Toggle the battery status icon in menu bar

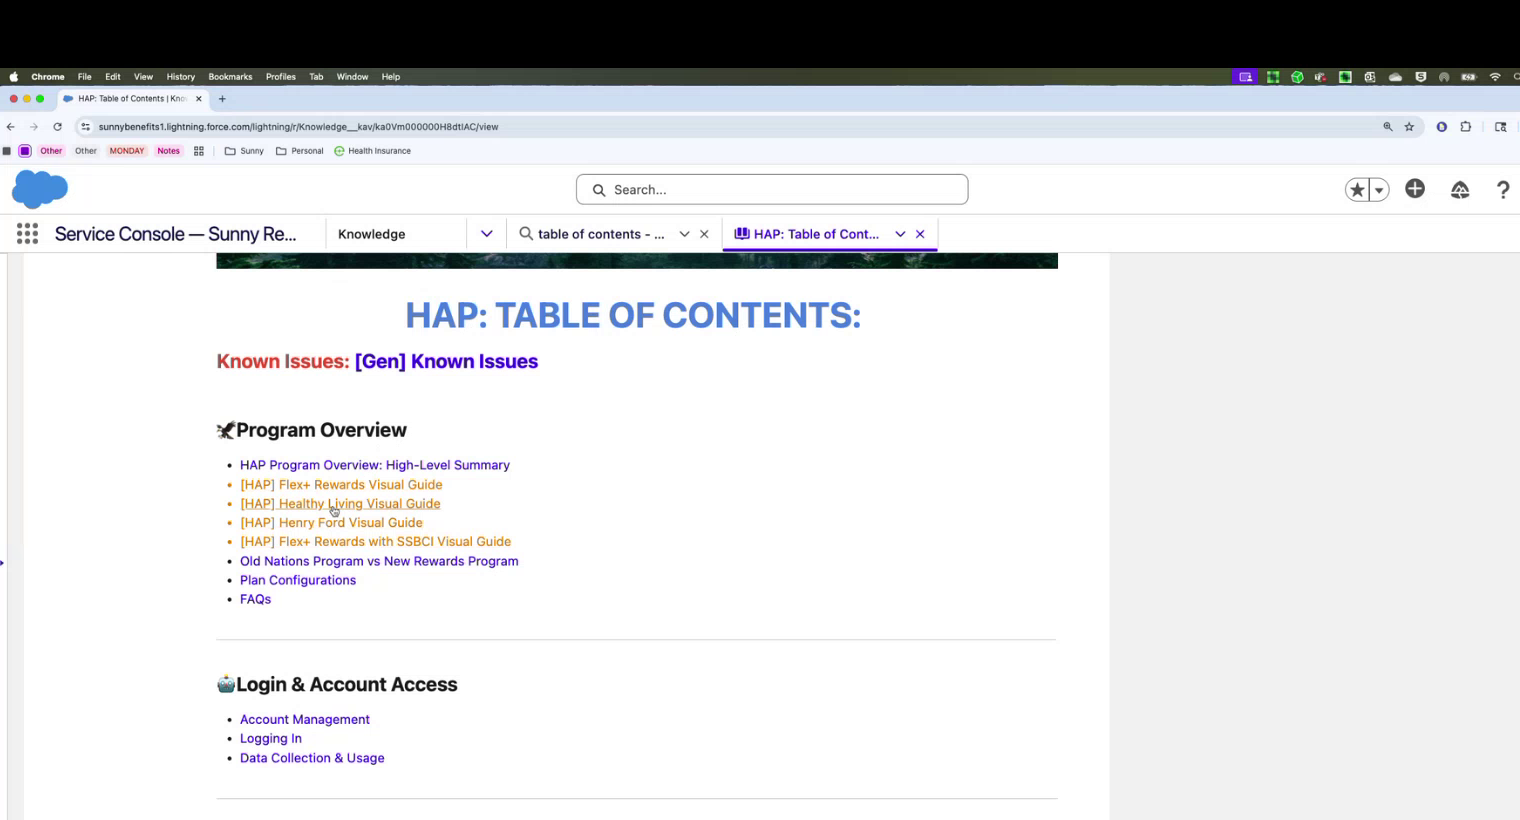[x=1470, y=77]
